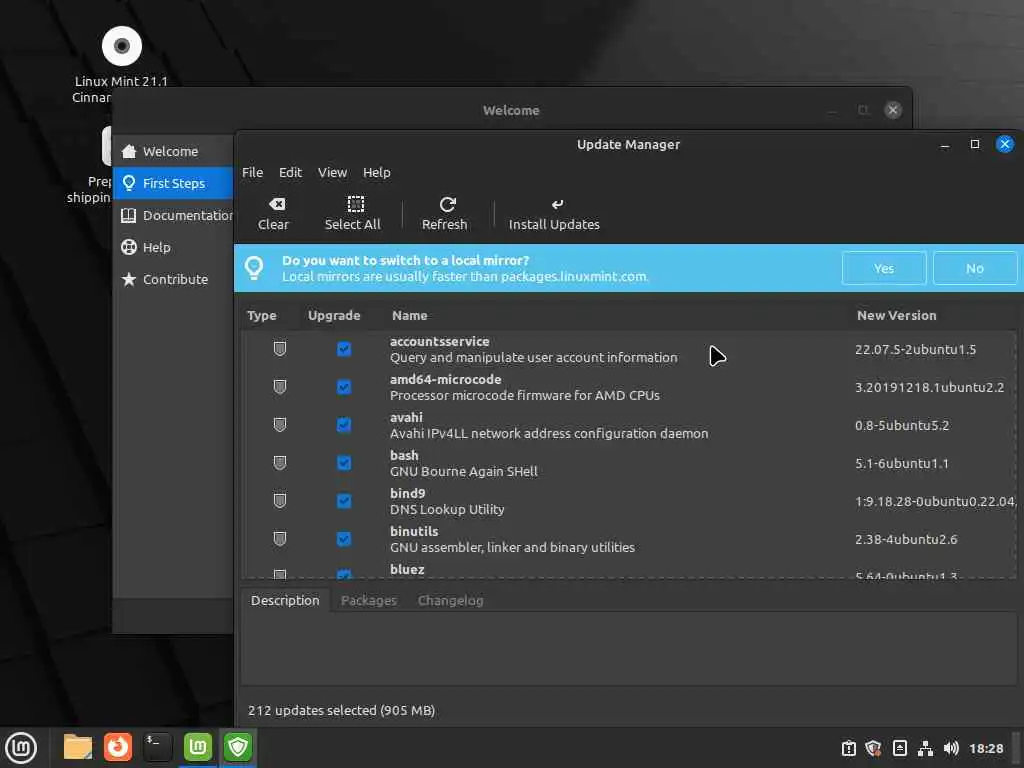Click version 5.1-6ubuntu1.1

tap(902, 463)
